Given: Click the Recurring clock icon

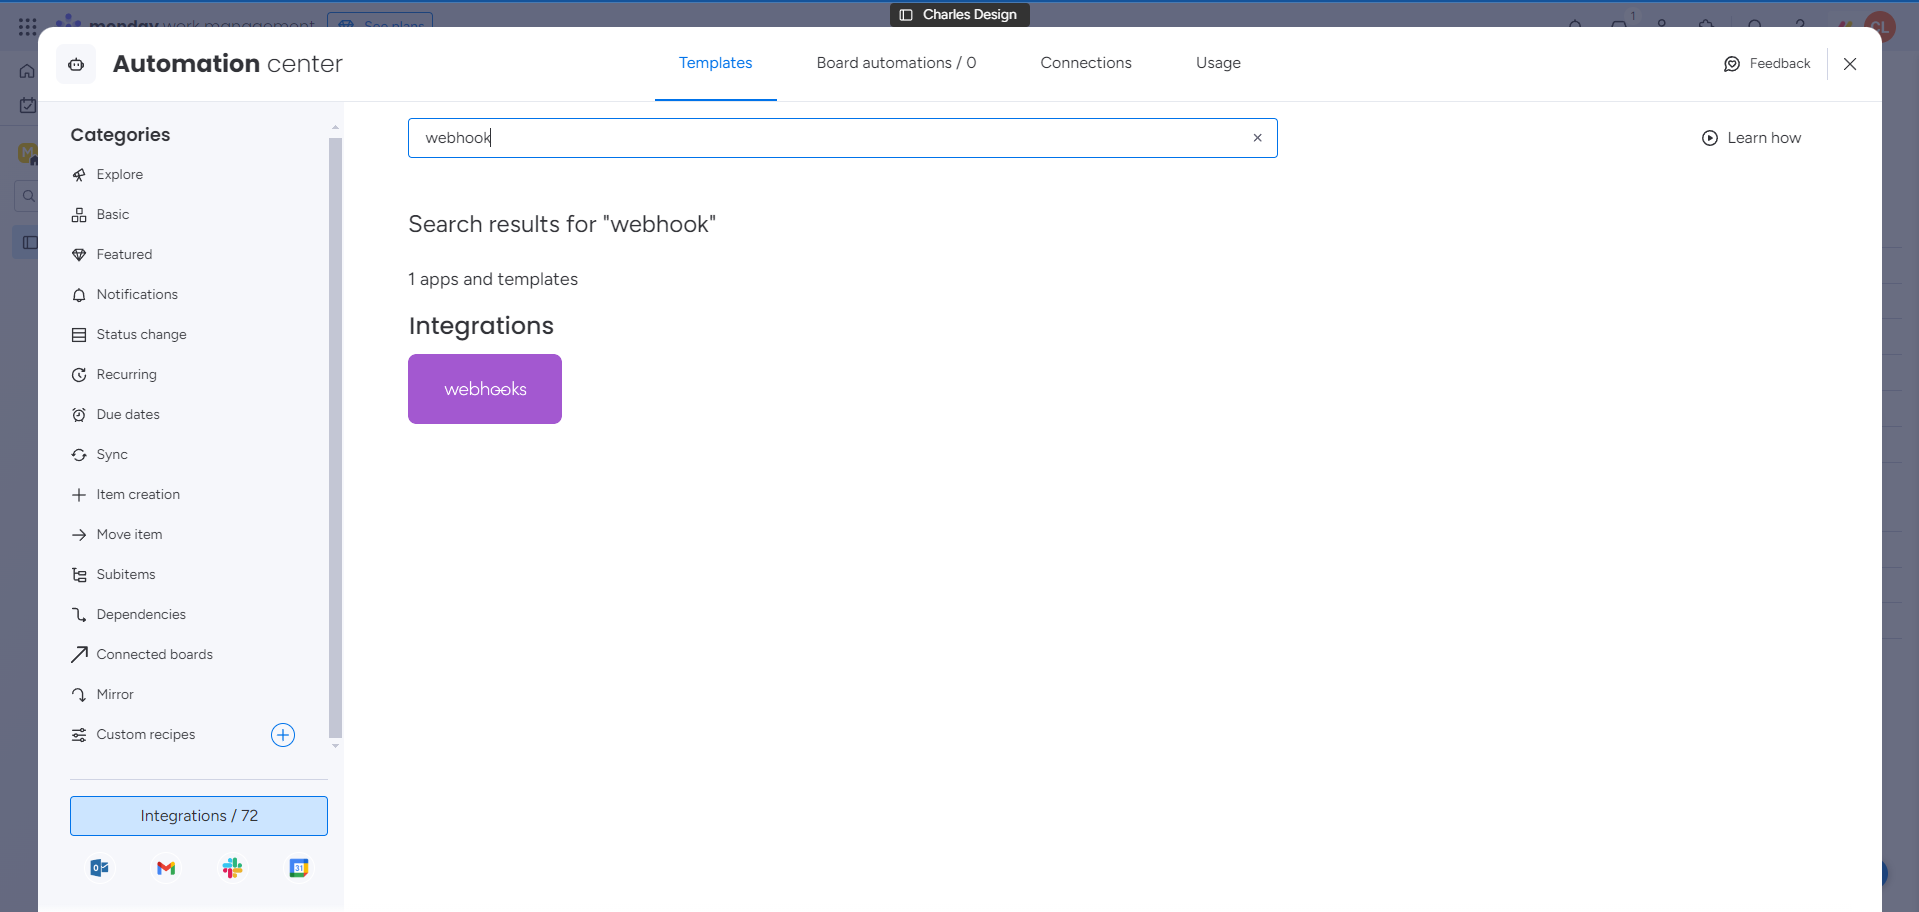Looking at the screenshot, I should (x=79, y=375).
